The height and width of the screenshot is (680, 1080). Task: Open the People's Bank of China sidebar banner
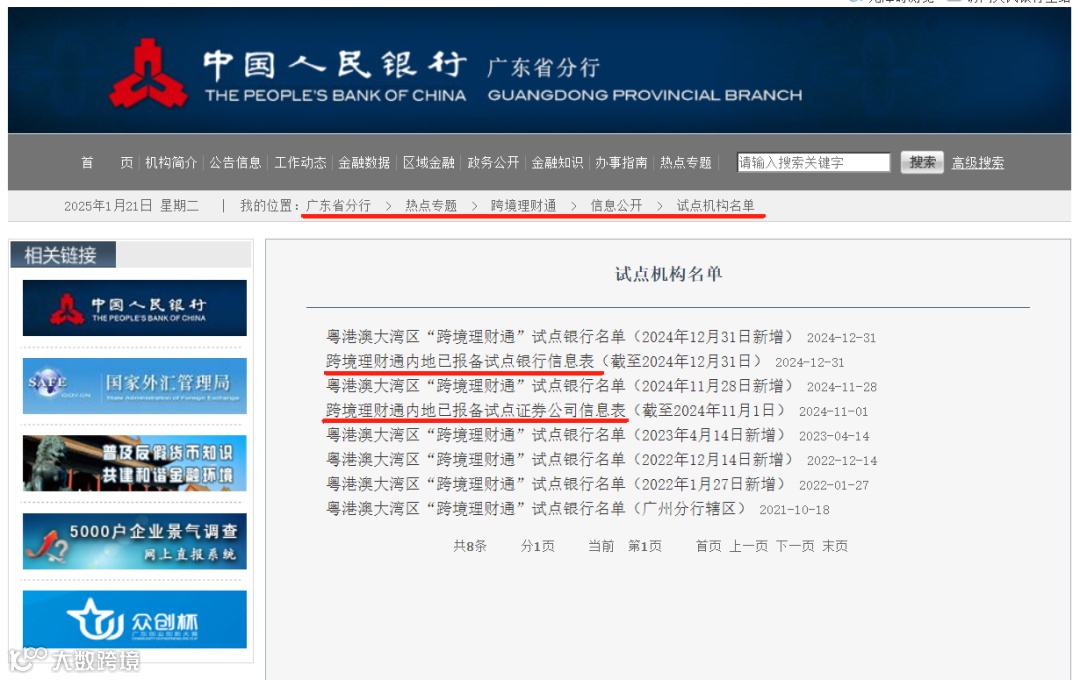tap(134, 308)
